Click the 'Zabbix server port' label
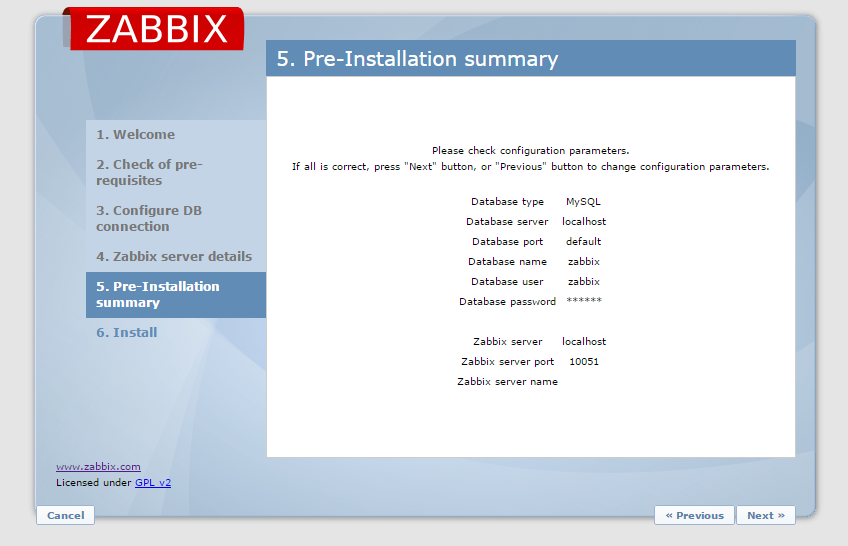 click(x=507, y=362)
